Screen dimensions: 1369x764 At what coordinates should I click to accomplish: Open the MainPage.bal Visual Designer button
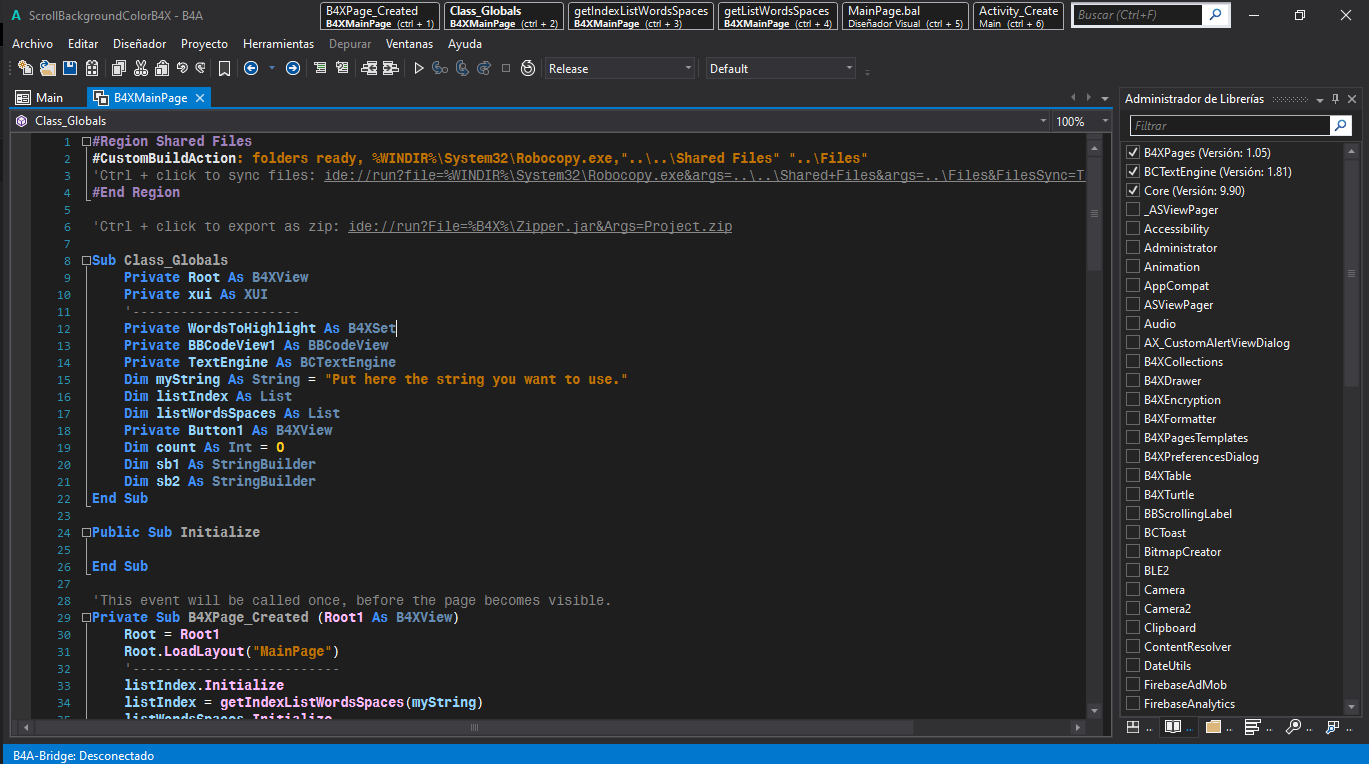[906, 16]
